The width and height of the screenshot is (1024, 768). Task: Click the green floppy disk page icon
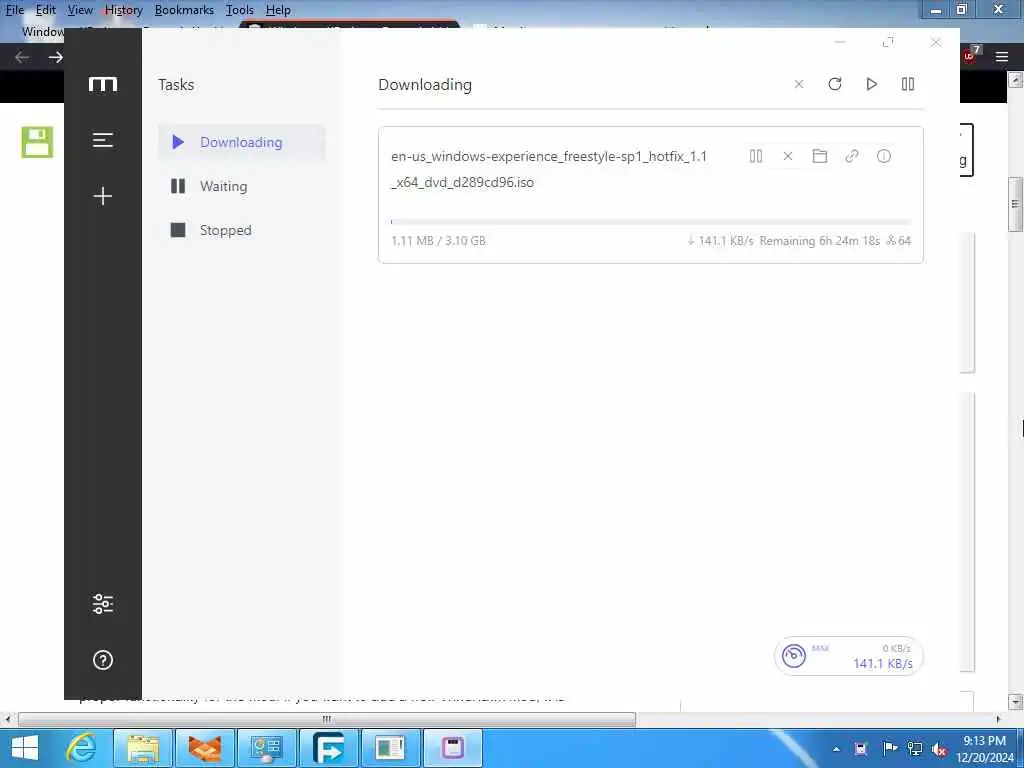37,142
